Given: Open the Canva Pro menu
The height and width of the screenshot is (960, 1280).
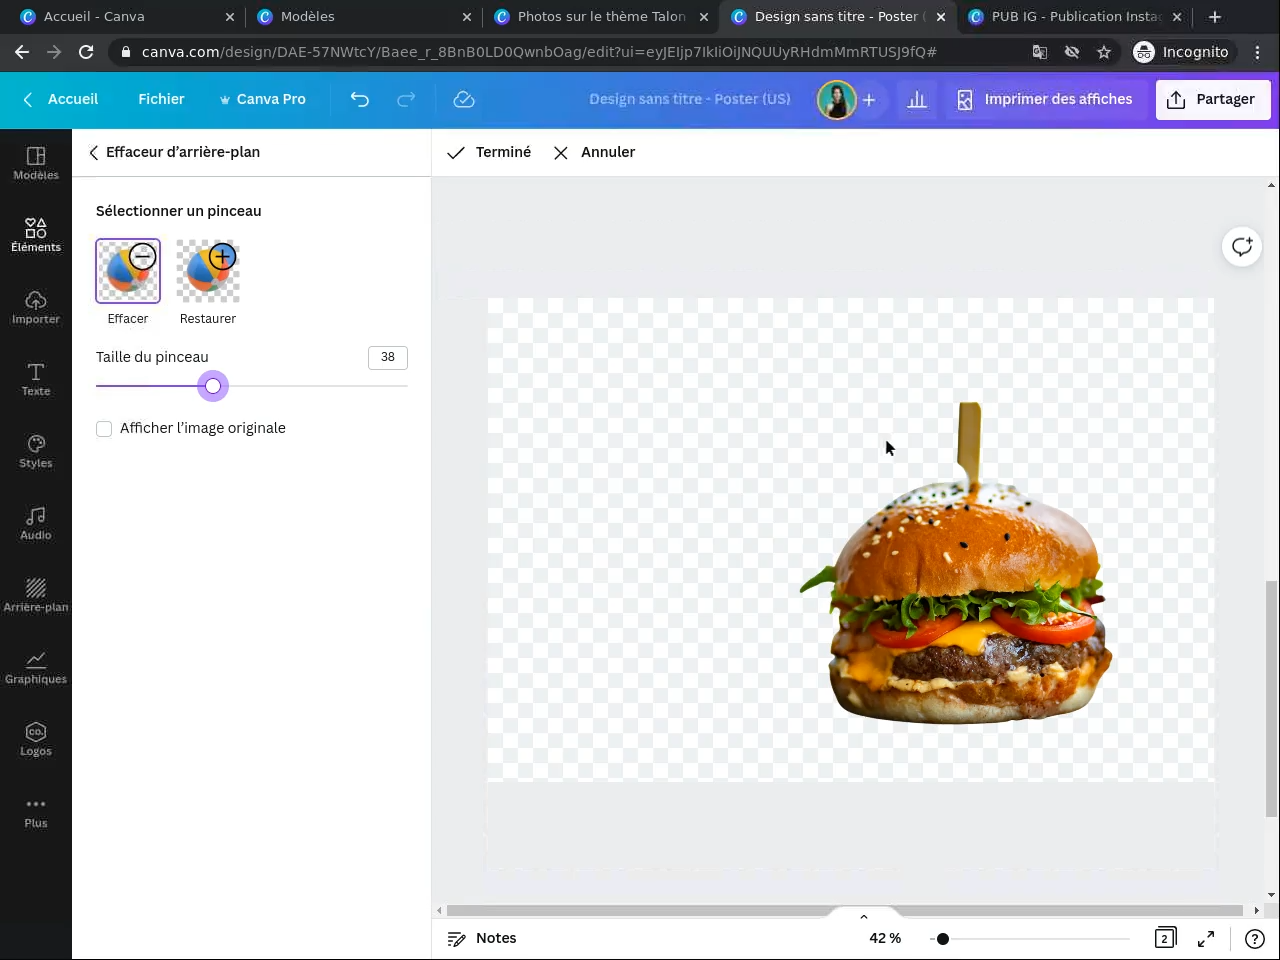Looking at the screenshot, I should point(262,99).
